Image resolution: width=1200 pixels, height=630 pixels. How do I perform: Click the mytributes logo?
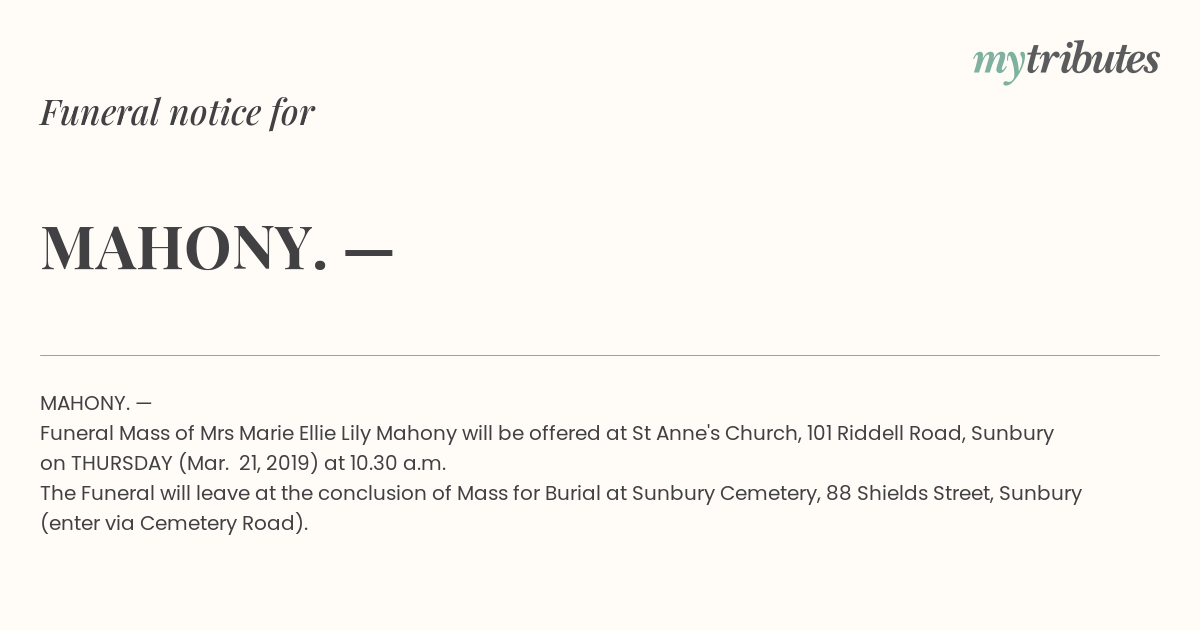(1065, 60)
